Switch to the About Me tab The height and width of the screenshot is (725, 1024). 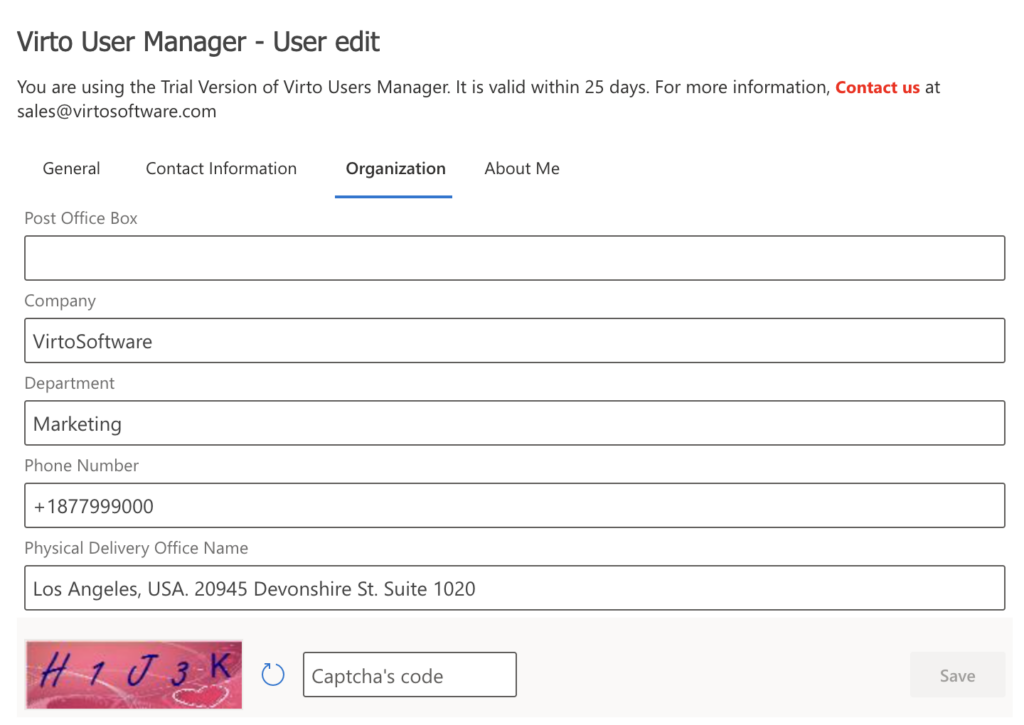coord(521,168)
